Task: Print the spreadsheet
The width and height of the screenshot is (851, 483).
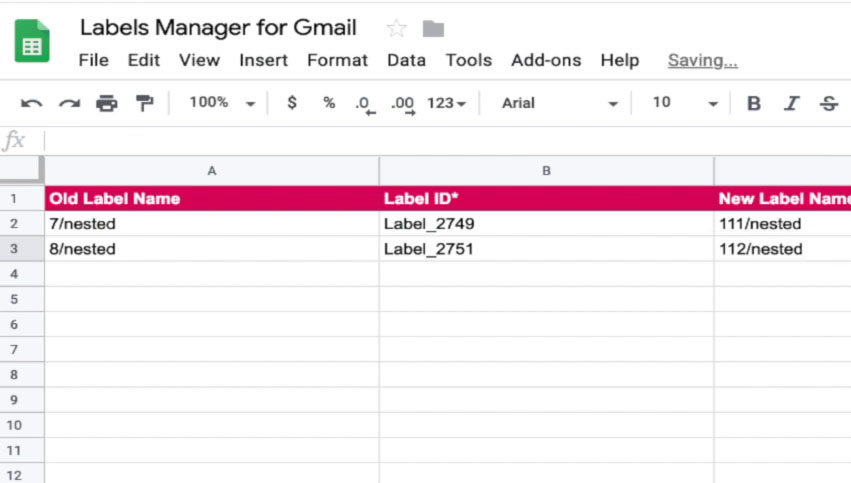Action: click(106, 103)
